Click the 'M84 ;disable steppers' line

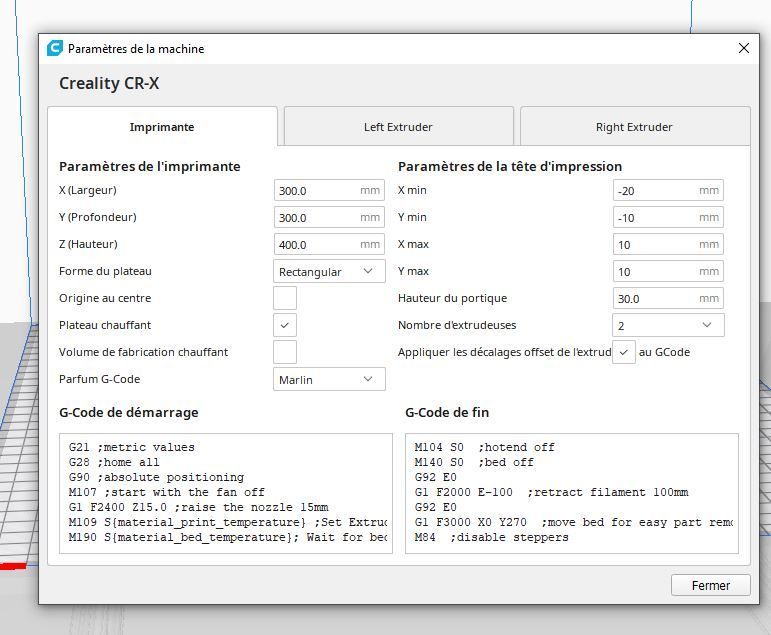point(491,537)
